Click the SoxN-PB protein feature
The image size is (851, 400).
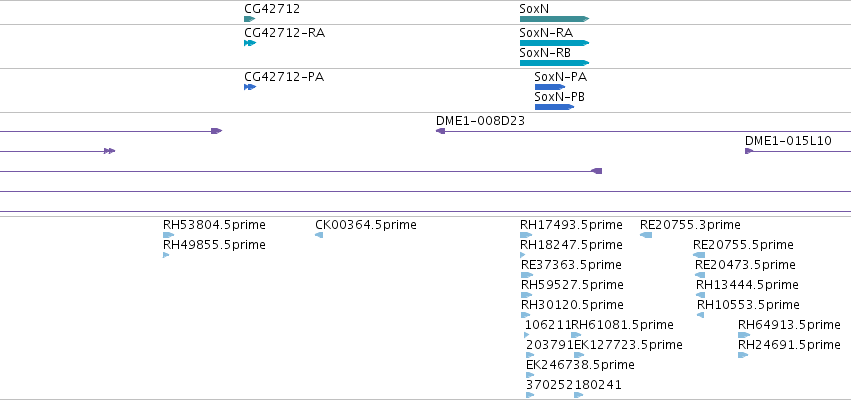coord(554,107)
